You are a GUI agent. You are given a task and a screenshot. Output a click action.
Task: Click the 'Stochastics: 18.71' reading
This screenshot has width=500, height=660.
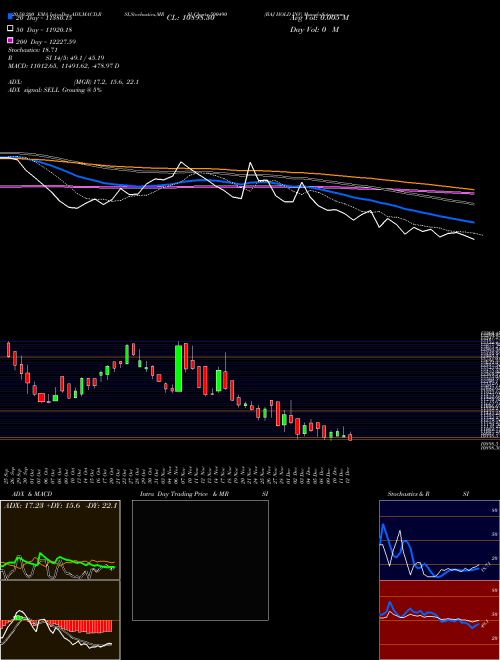(x=33, y=50)
